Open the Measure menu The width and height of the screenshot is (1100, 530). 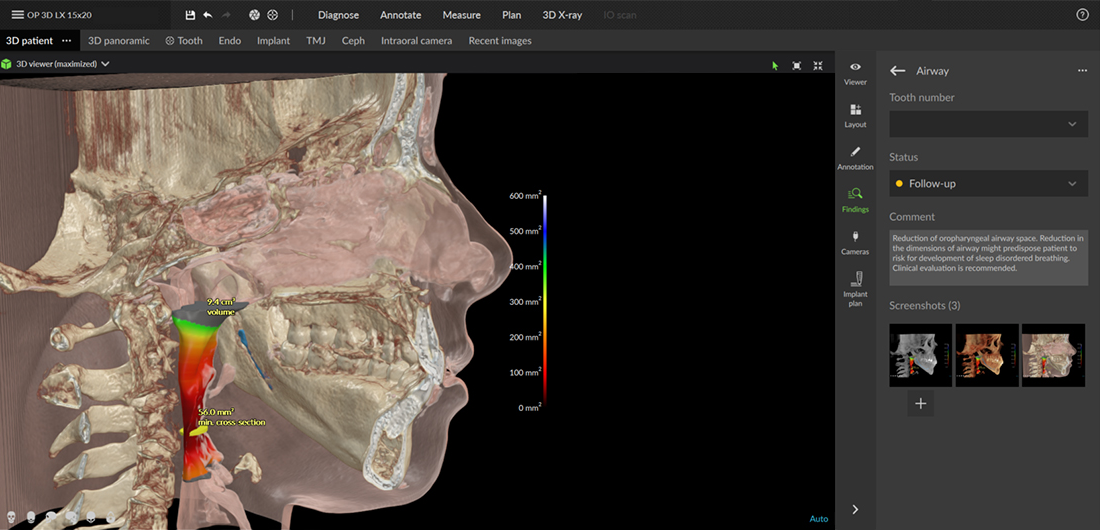click(x=461, y=15)
